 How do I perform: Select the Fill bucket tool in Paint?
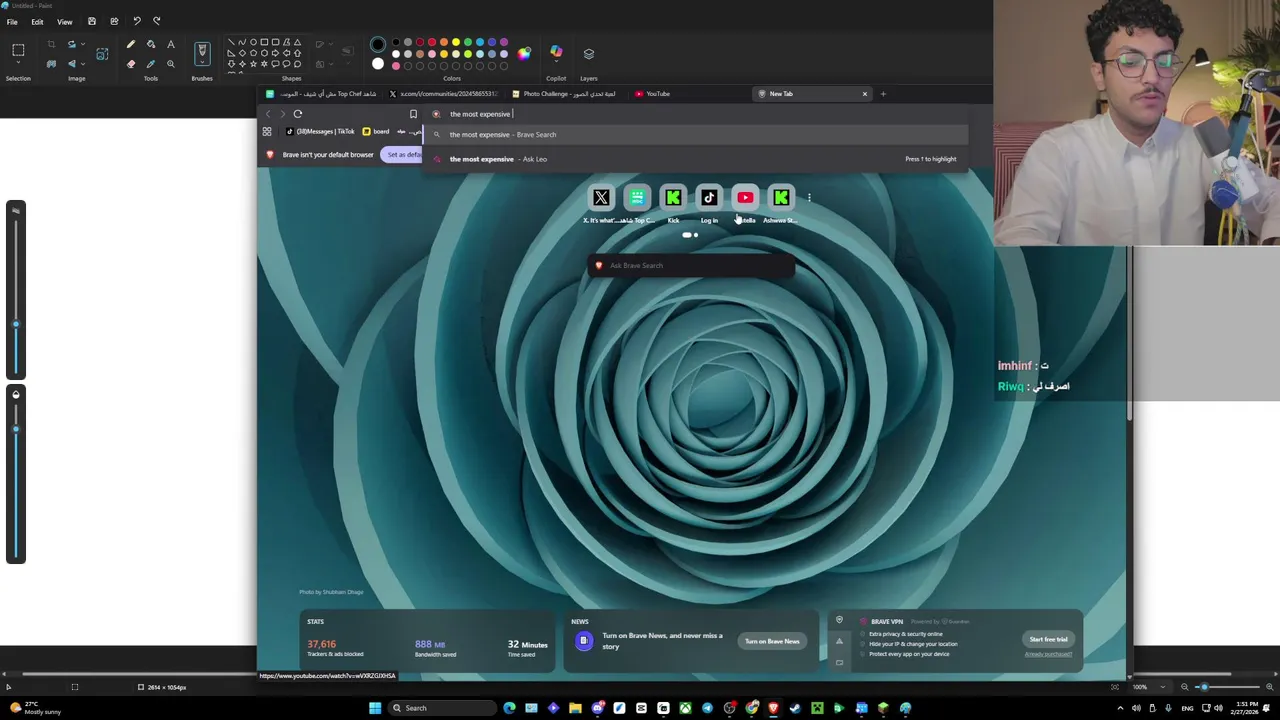(151, 44)
